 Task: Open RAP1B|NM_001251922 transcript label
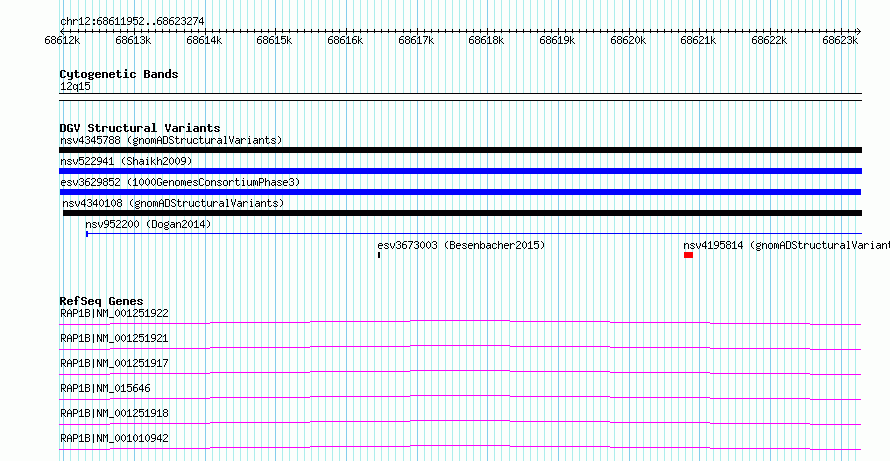pos(114,313)
